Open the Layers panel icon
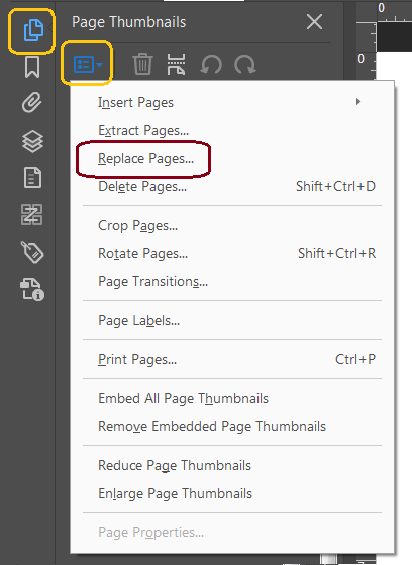Screen dimensions: 412x565 pos(32,141)
